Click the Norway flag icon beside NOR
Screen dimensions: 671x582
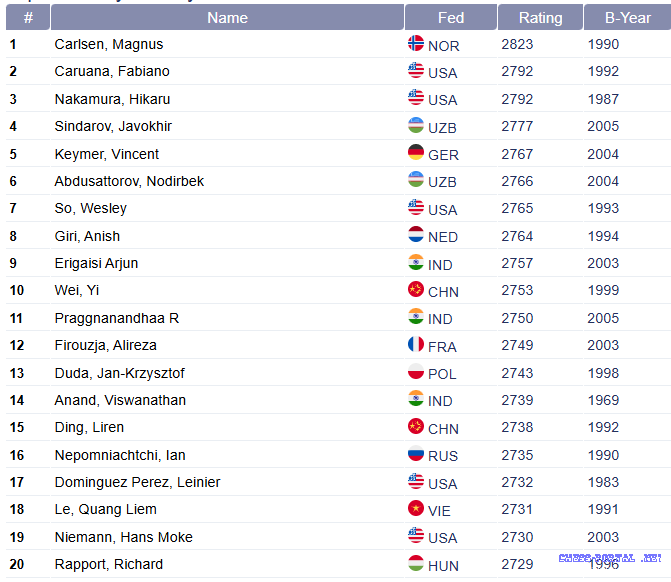pos(416,43)
